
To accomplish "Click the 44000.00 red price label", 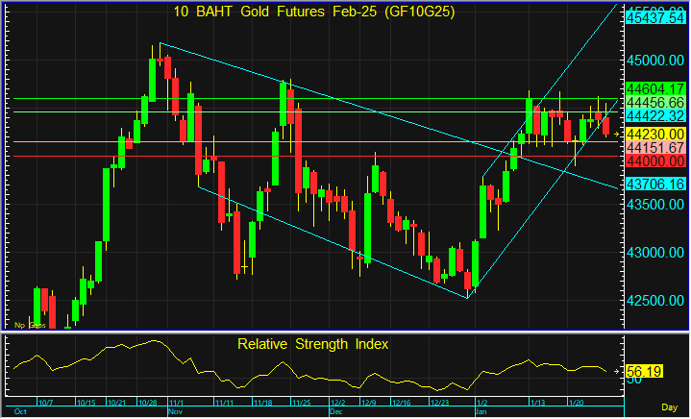I will pos(655,160).
